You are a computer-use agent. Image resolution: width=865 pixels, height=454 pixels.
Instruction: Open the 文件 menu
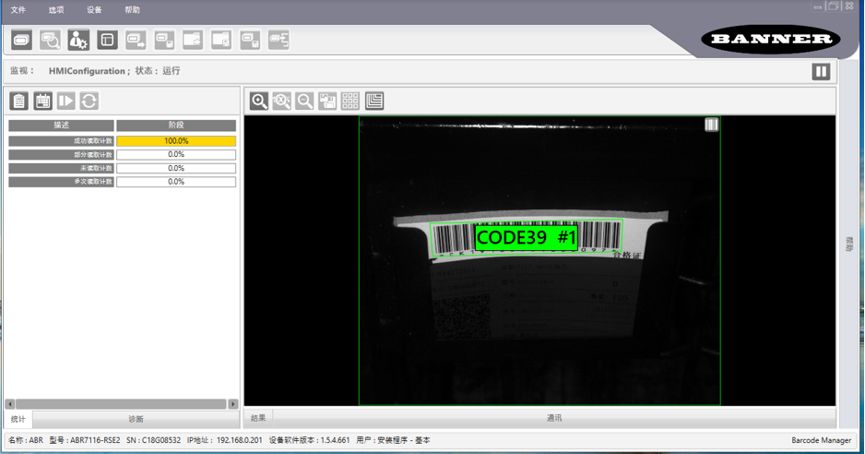pos(18,10)
